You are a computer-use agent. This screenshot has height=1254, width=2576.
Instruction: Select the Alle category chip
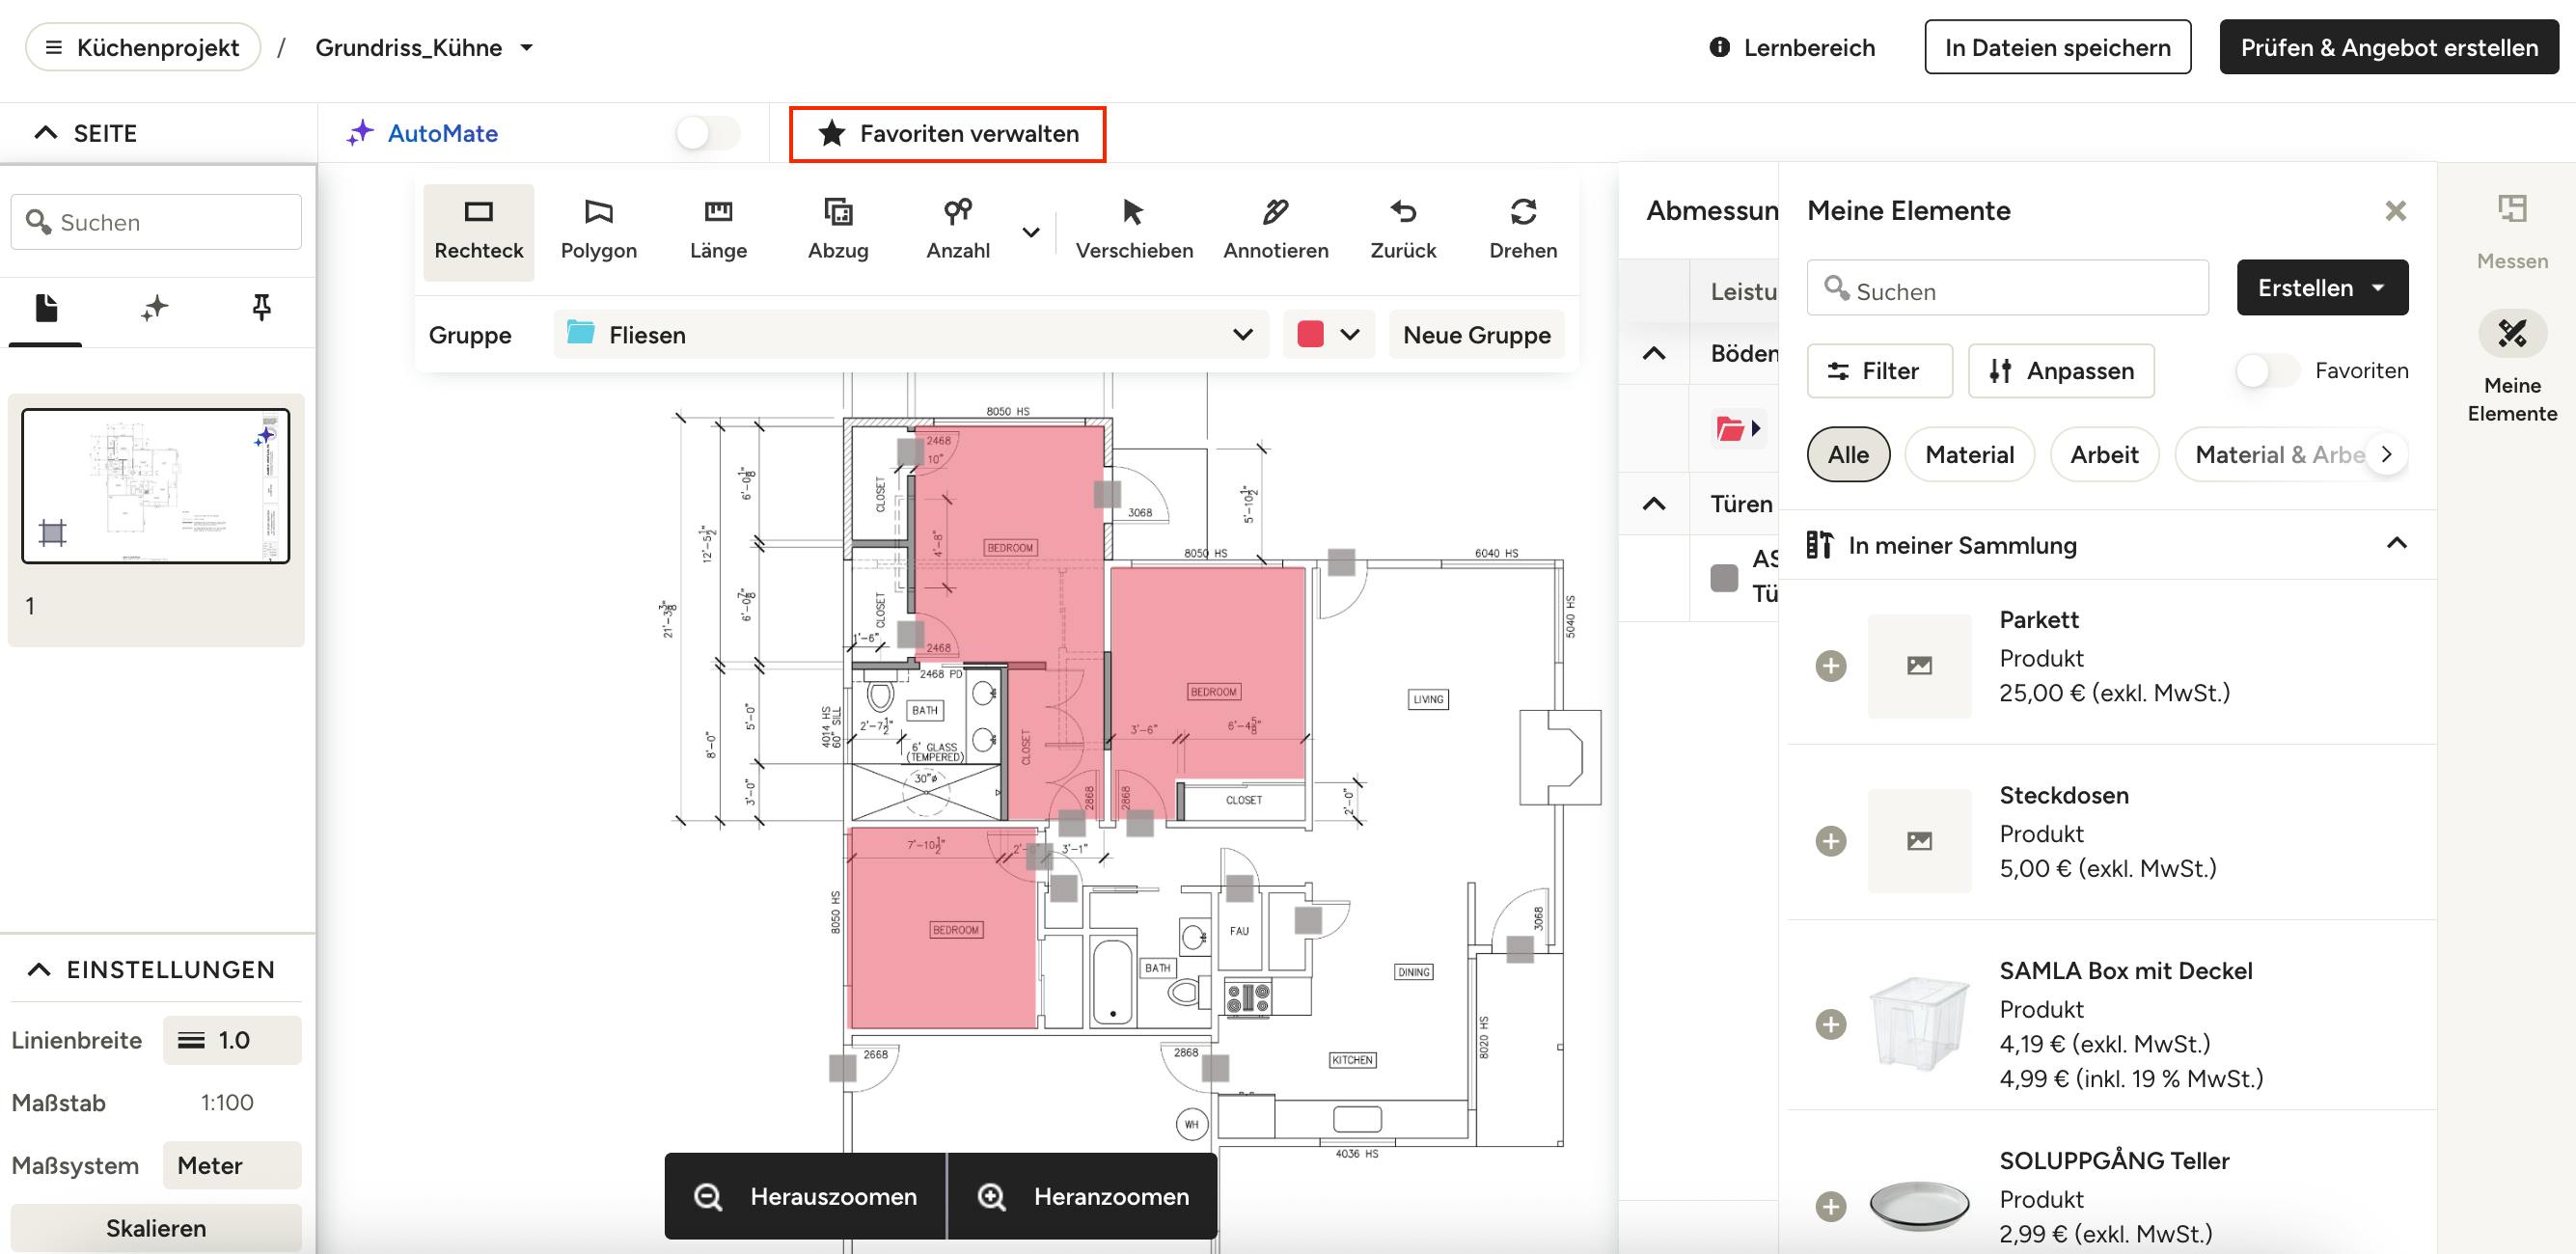click(1848, 454)
